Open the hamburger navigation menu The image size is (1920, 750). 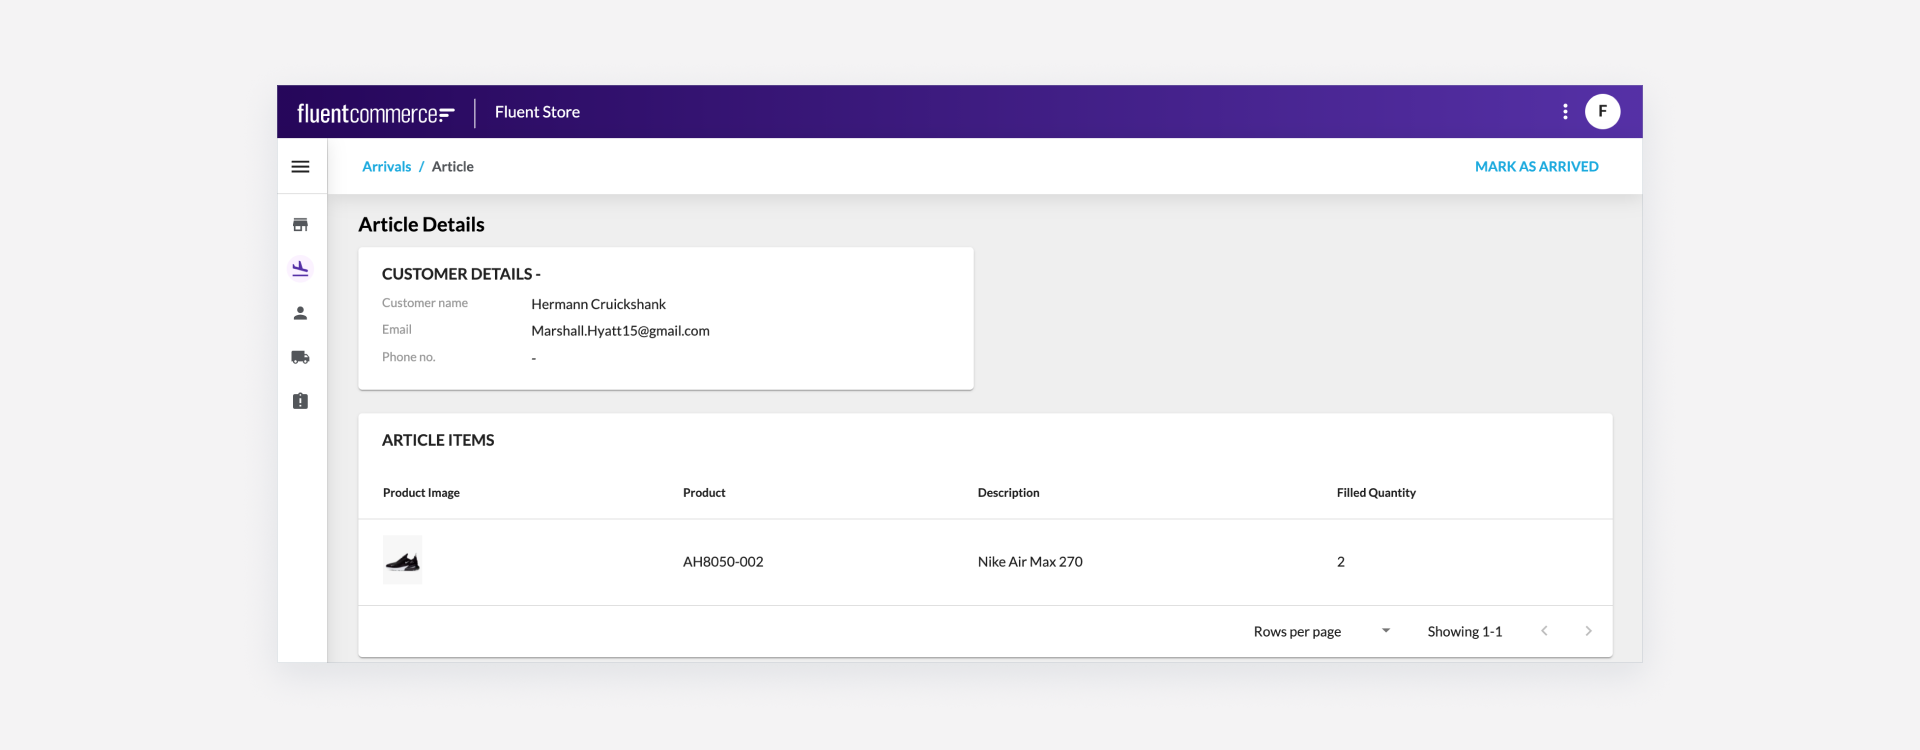tap(300, 167)
